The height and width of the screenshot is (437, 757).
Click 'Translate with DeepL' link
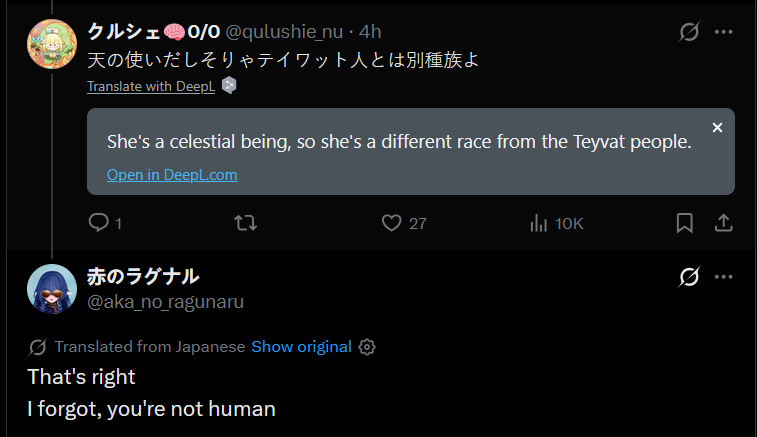[151, 86]
